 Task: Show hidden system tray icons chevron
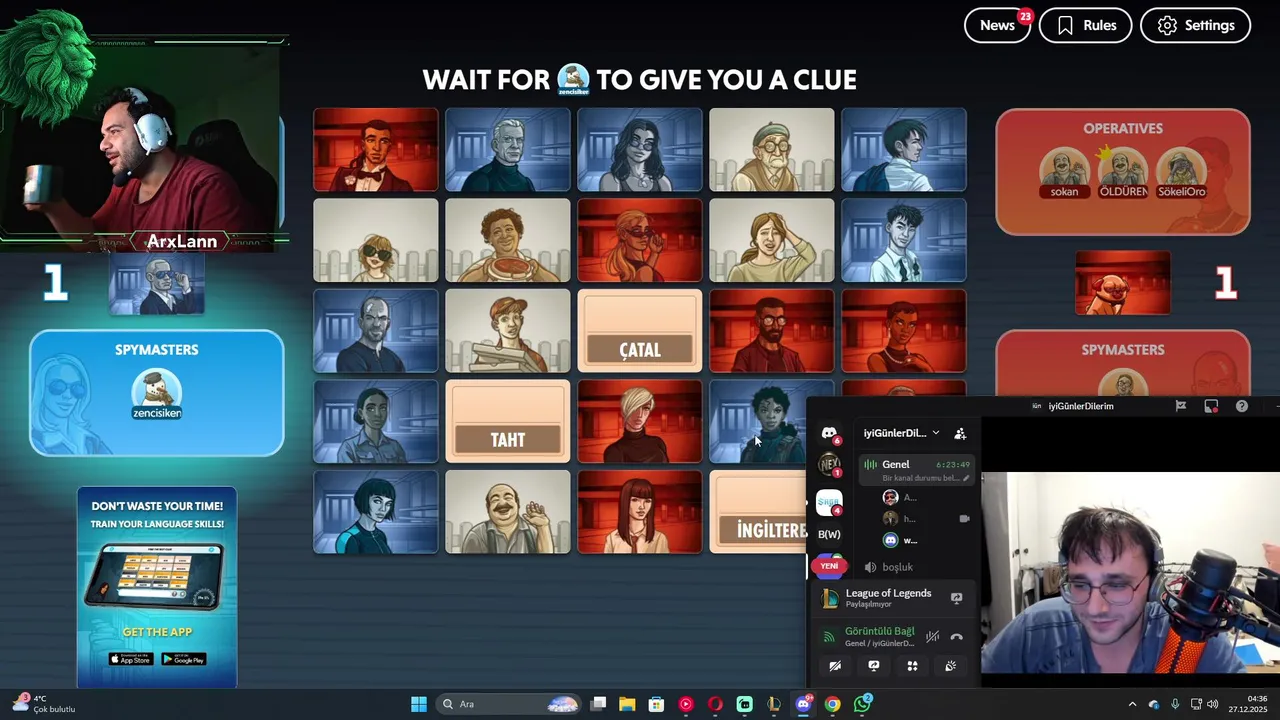[x=1132, y=704]
